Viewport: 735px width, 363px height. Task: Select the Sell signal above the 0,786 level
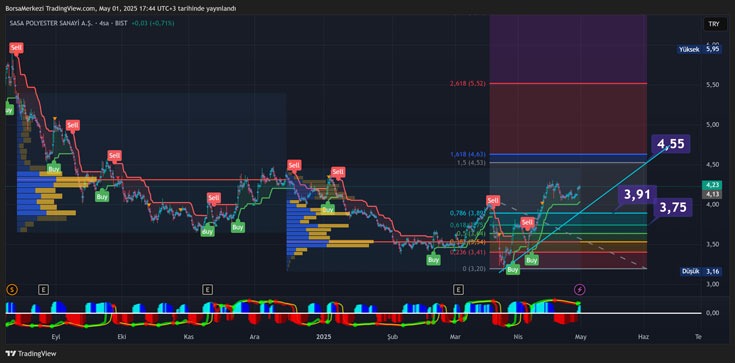click(x=493, y=201)
